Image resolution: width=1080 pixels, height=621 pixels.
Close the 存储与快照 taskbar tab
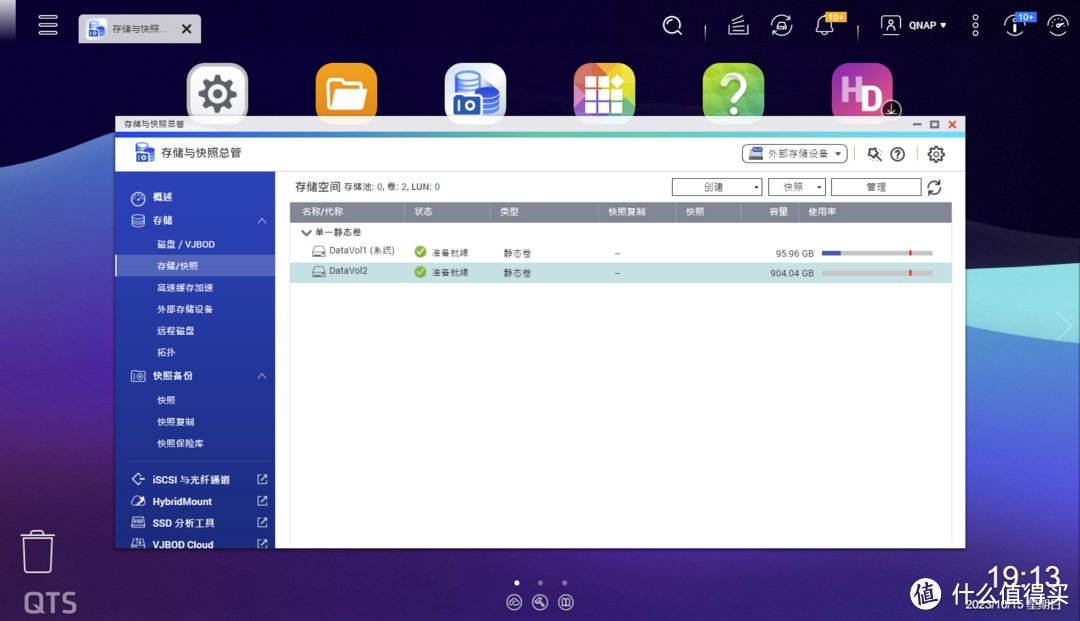pos(187,29)
